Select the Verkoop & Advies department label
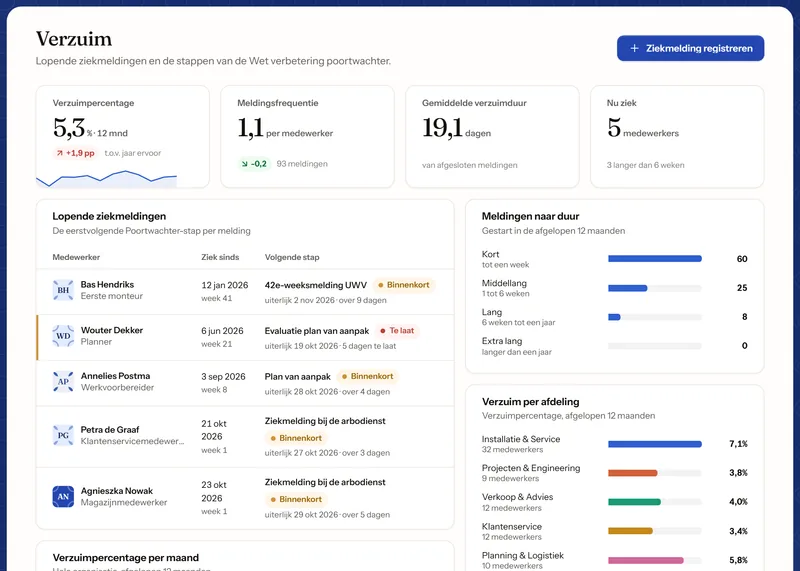This screenshot has height=571, width=800. 517,497
